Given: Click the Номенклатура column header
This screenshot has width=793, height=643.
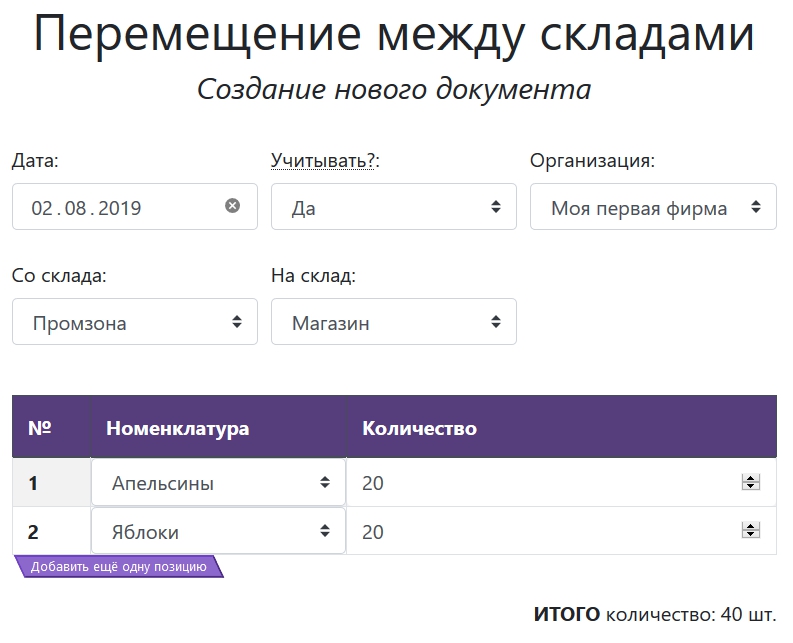Looking at the screenshot, I should tap(177, 428).
